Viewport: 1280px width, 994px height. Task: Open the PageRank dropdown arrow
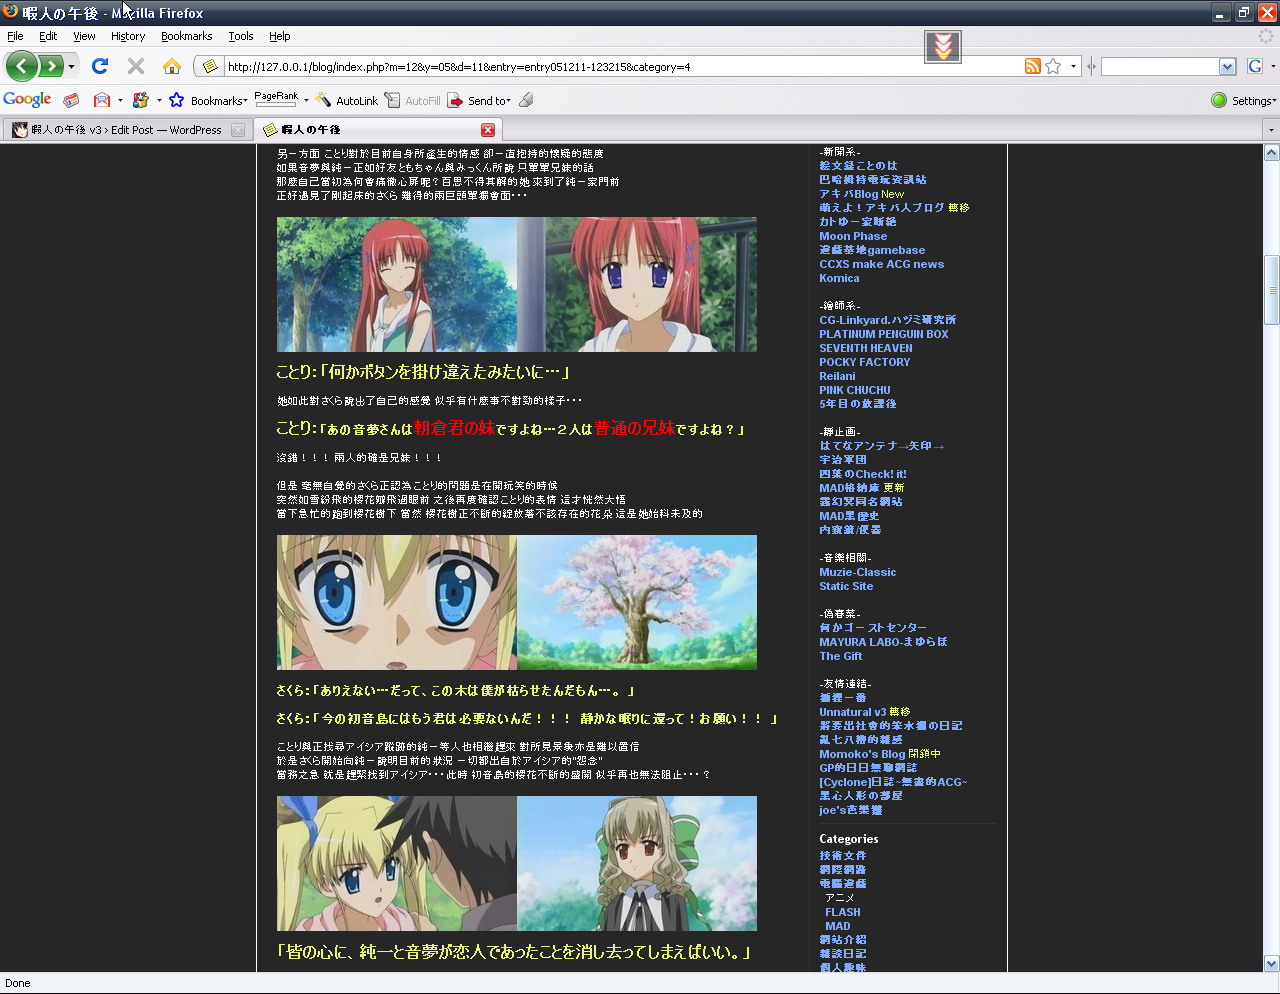tap(306, 100)
